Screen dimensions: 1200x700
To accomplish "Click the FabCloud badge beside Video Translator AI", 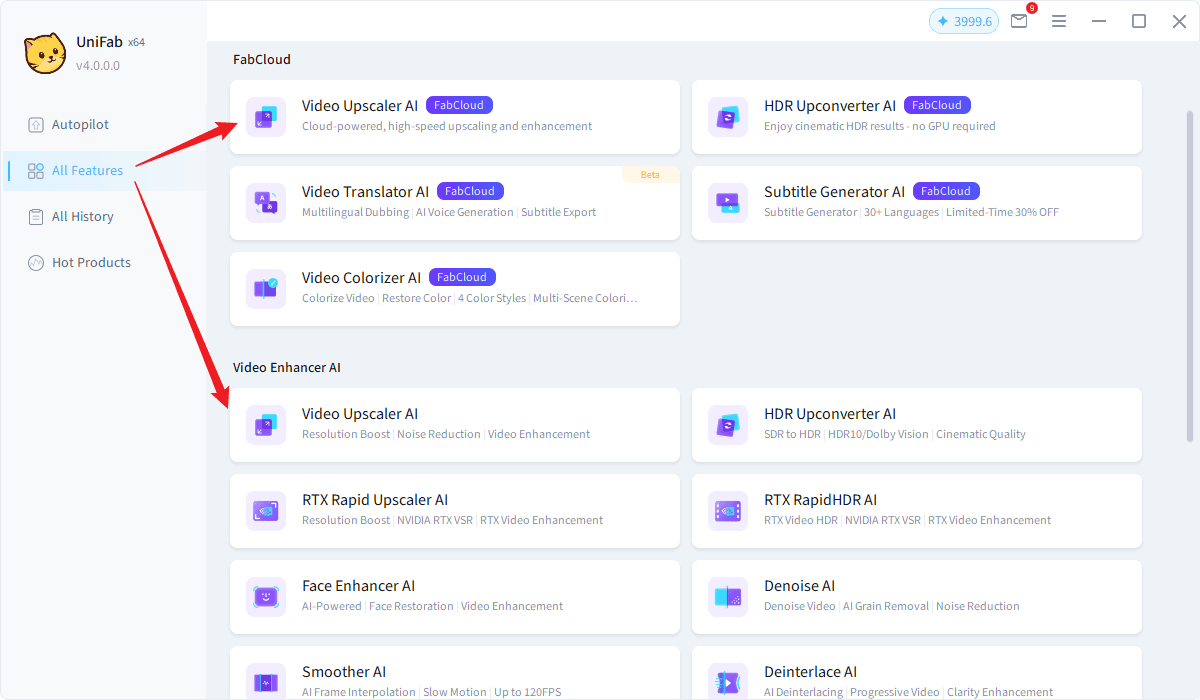I will coord(470,191).
